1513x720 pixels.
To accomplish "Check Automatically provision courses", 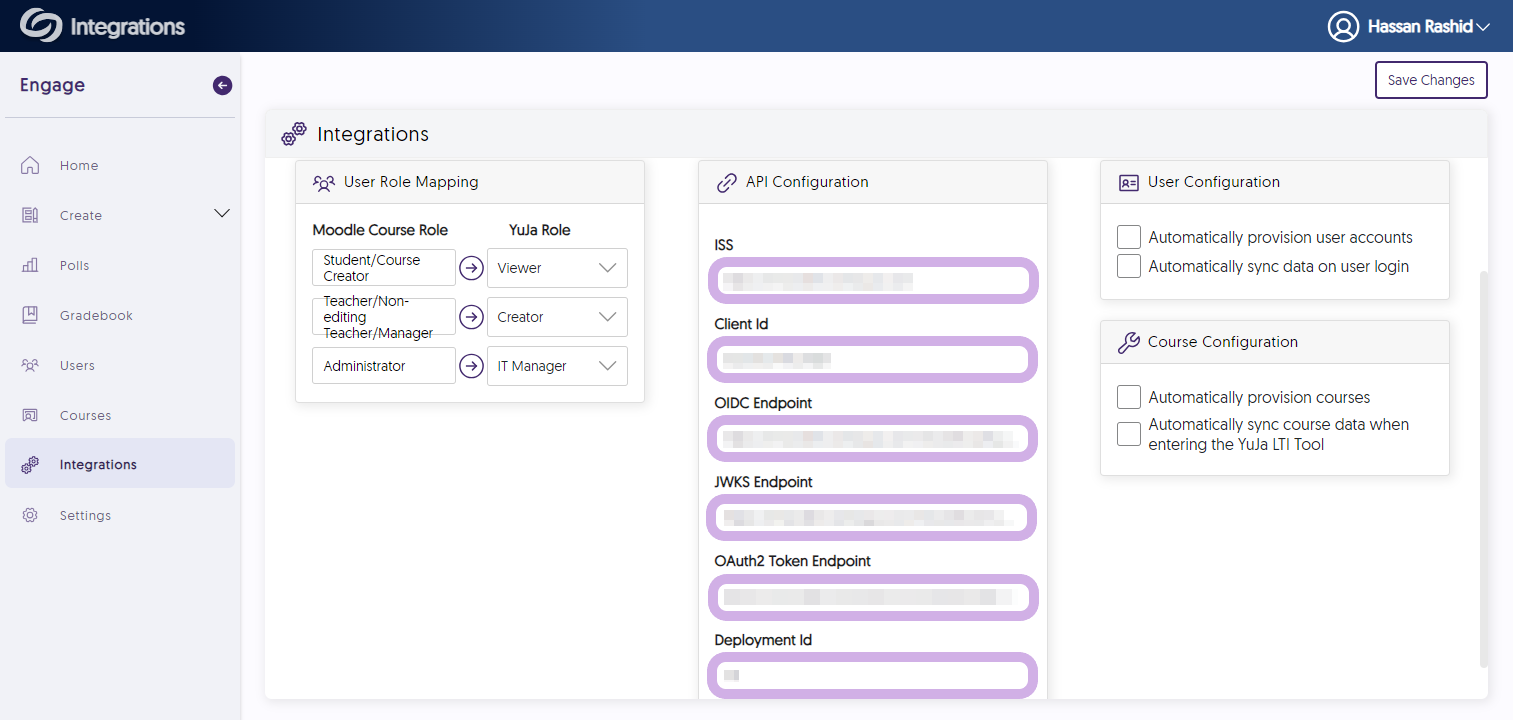I will coord(1129,397).
